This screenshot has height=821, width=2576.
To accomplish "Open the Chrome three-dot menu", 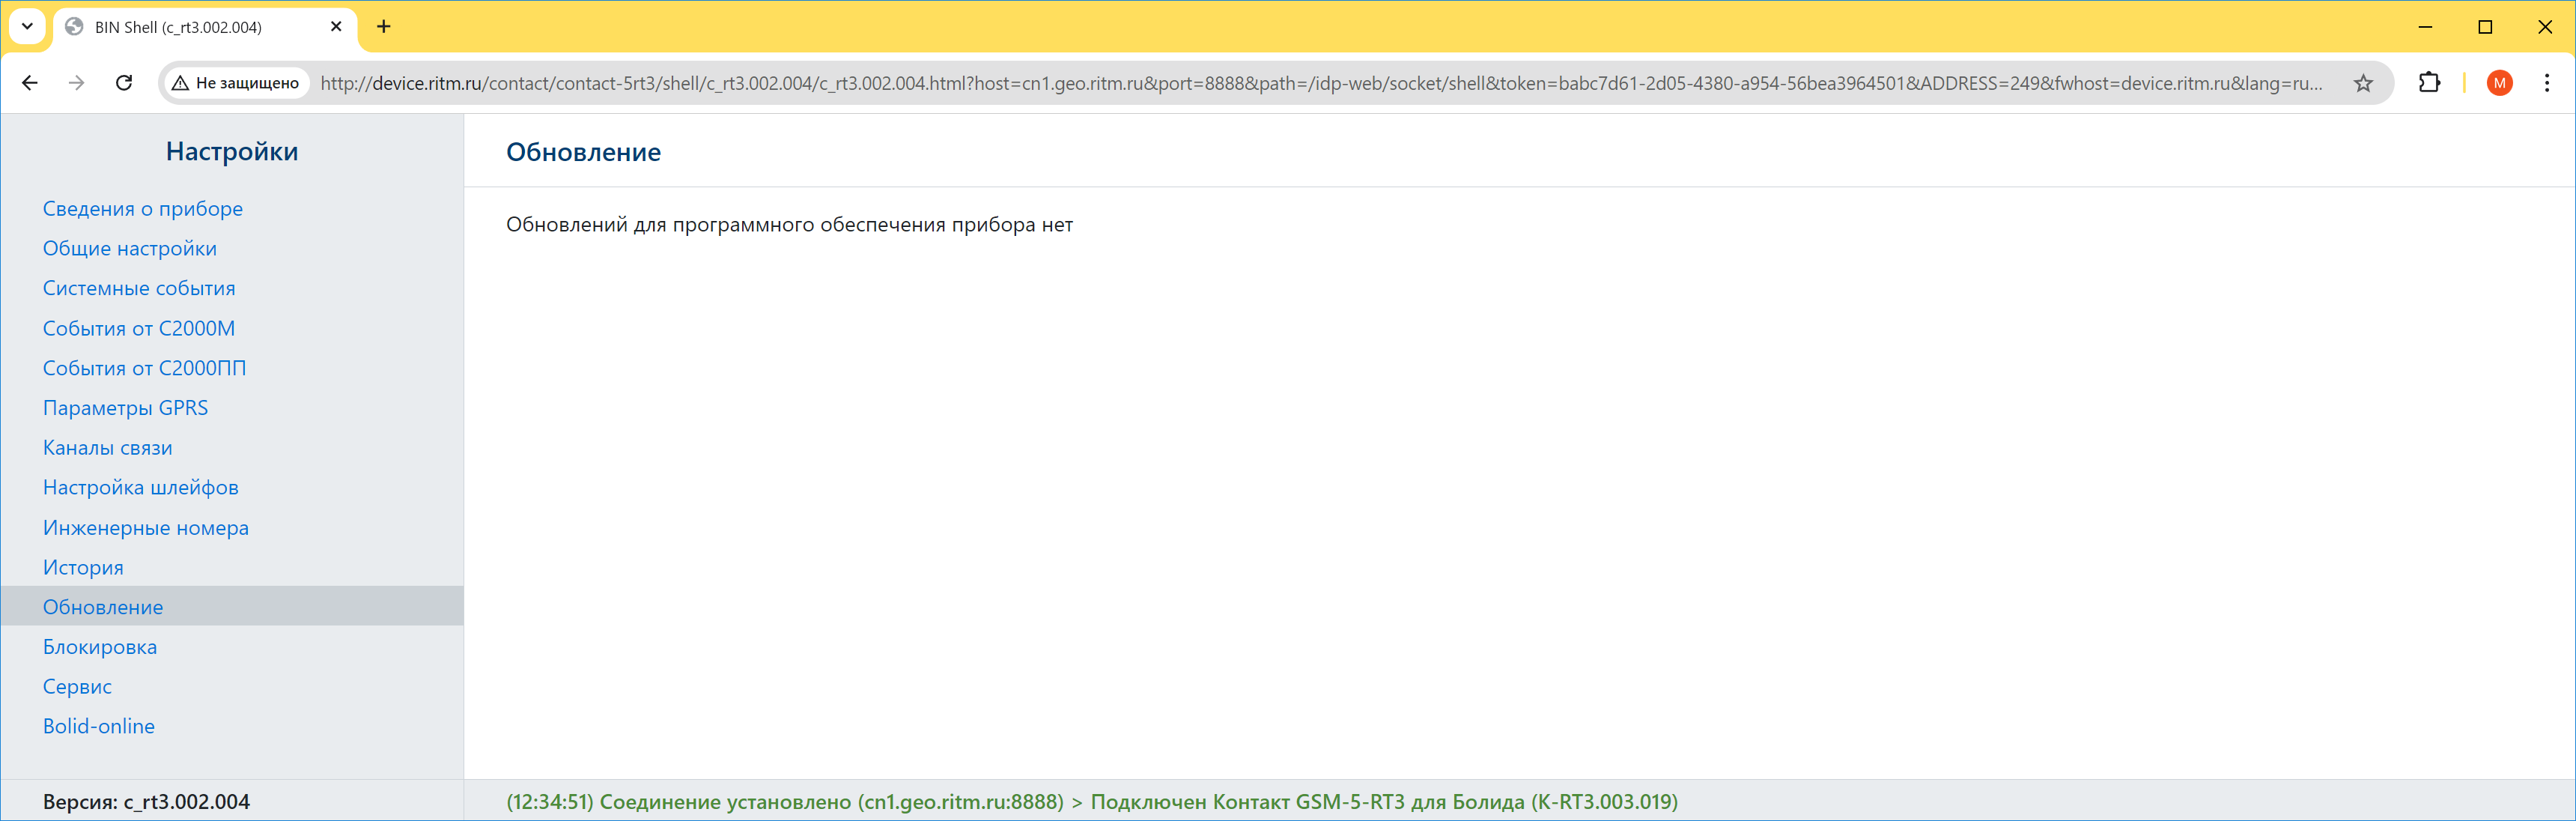I will [x=2547, y=83].
